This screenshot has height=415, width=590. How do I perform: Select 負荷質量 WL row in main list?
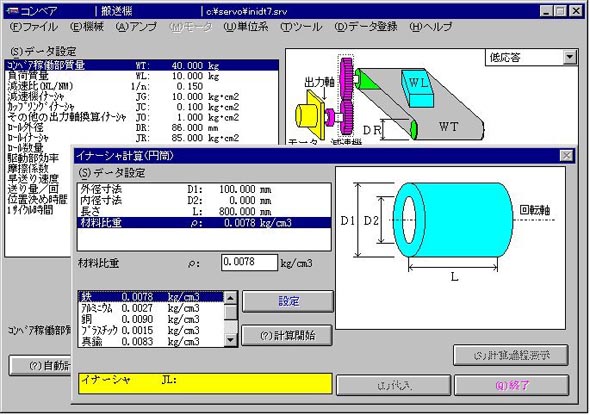(x=141, y=76)
